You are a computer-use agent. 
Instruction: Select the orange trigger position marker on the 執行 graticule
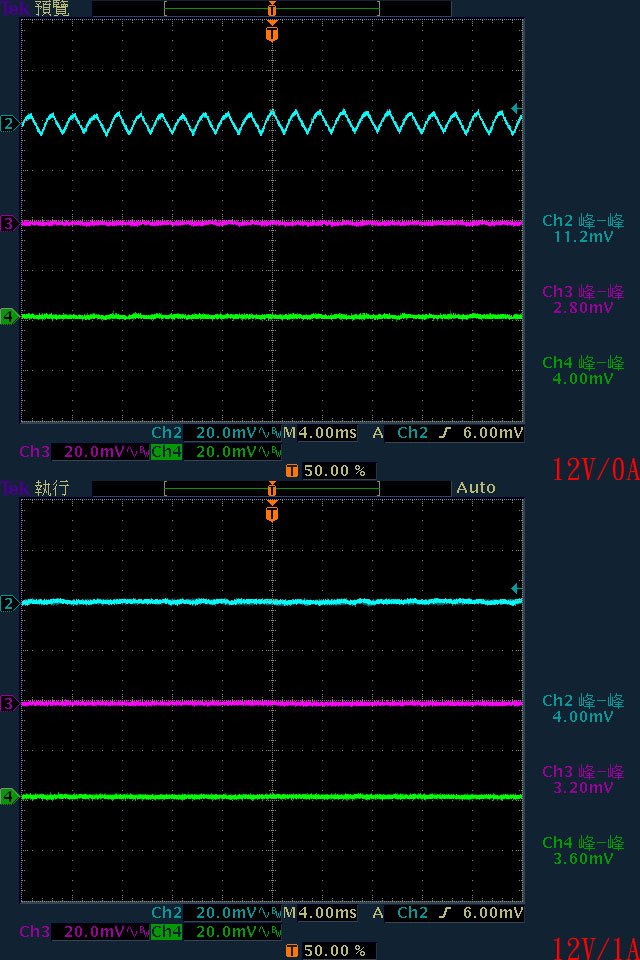[272, 512]
